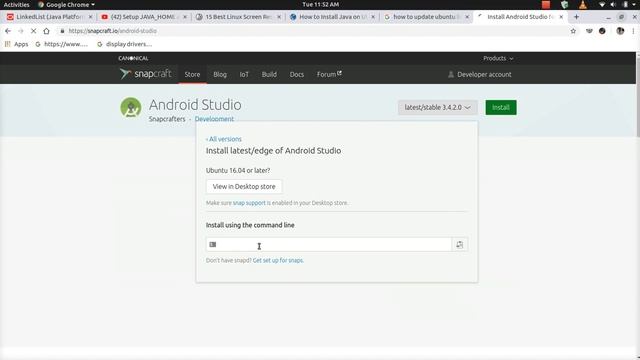Open the system volume indicator
This screenshot has height=360, width=640.
(x=613, y=4)
